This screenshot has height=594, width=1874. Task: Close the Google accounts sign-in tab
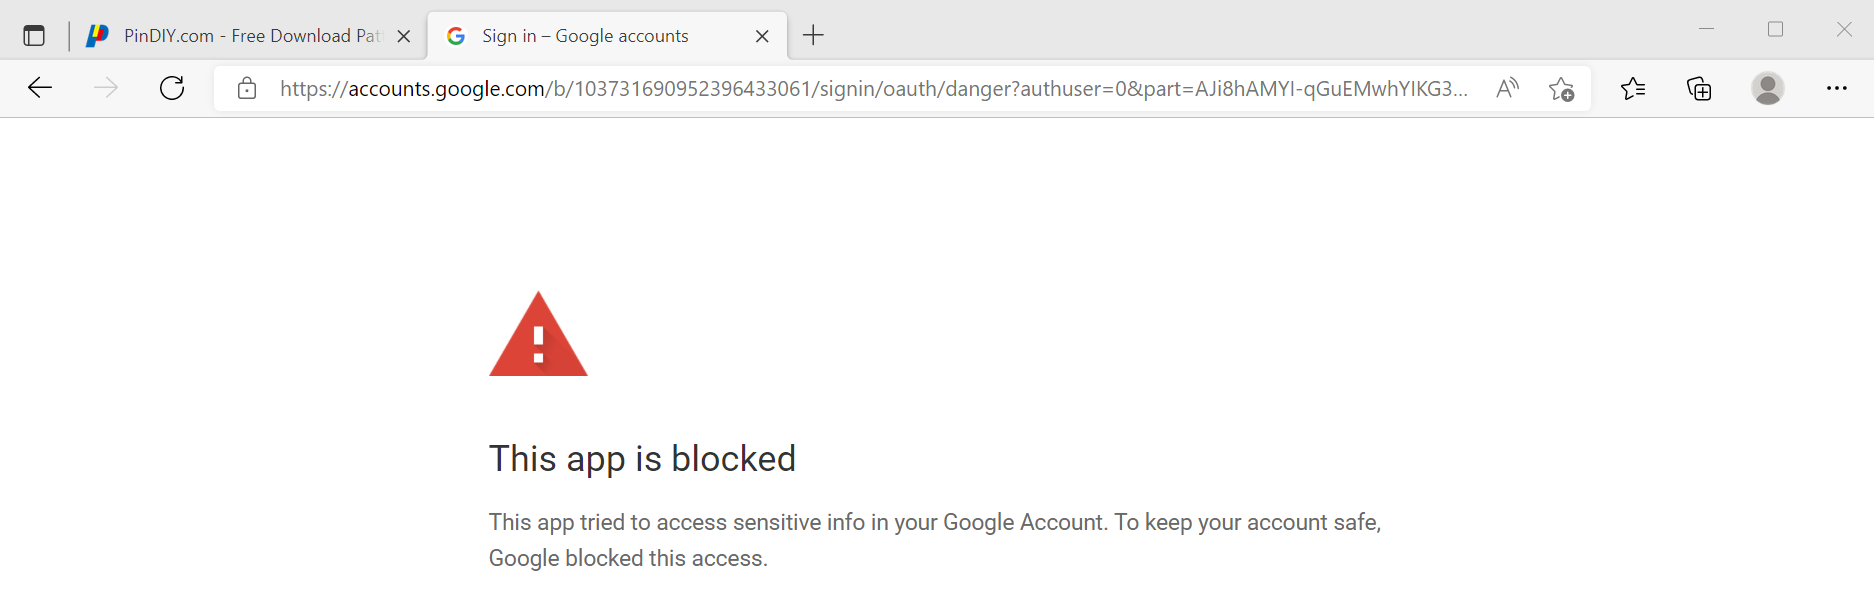point(762,36)
